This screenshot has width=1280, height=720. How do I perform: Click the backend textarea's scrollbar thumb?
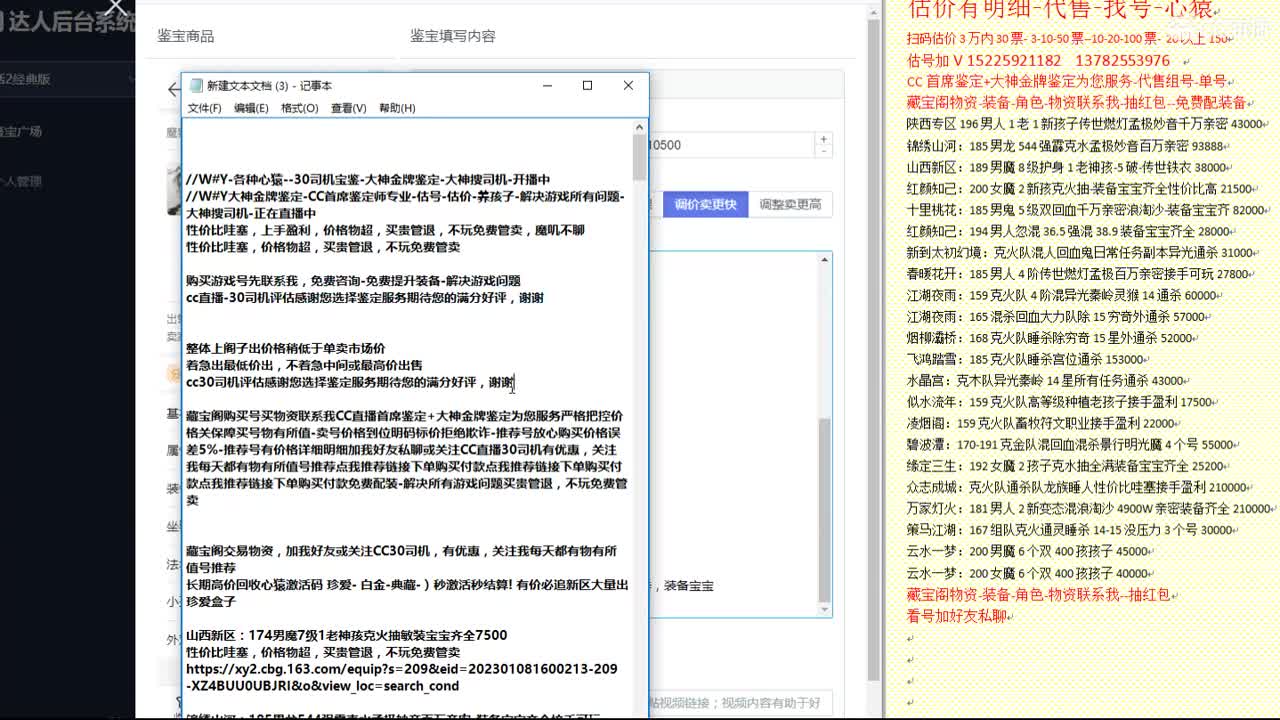tap(825, 508)
